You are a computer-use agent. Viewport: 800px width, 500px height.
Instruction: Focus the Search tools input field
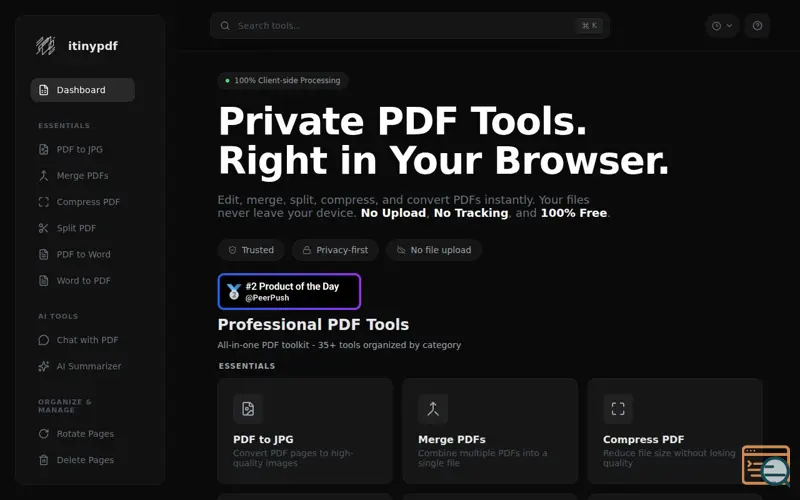(410, 26)
